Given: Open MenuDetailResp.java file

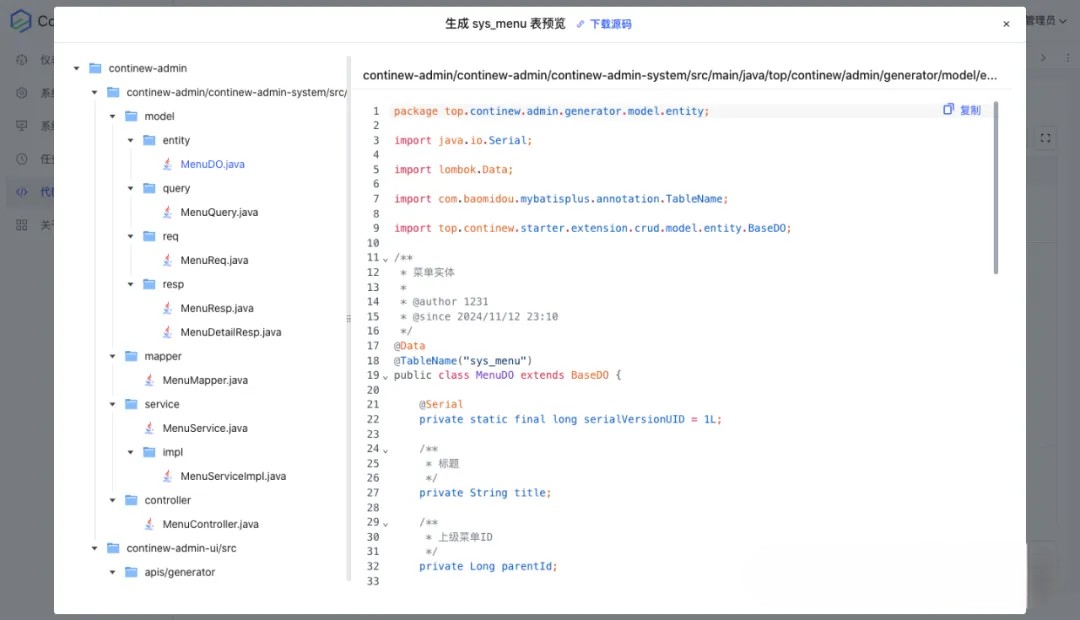Looking at the screenshot, I should (x=230, y=332).
